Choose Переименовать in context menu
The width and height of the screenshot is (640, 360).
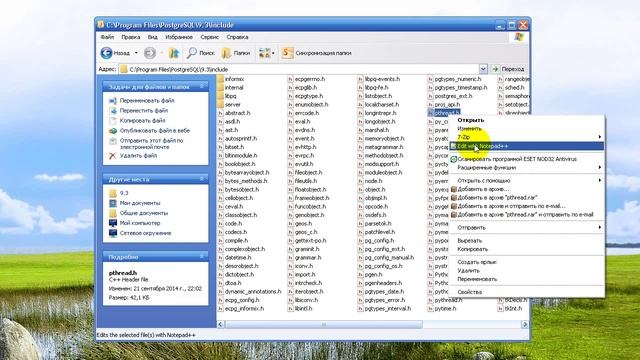[526, 279]
